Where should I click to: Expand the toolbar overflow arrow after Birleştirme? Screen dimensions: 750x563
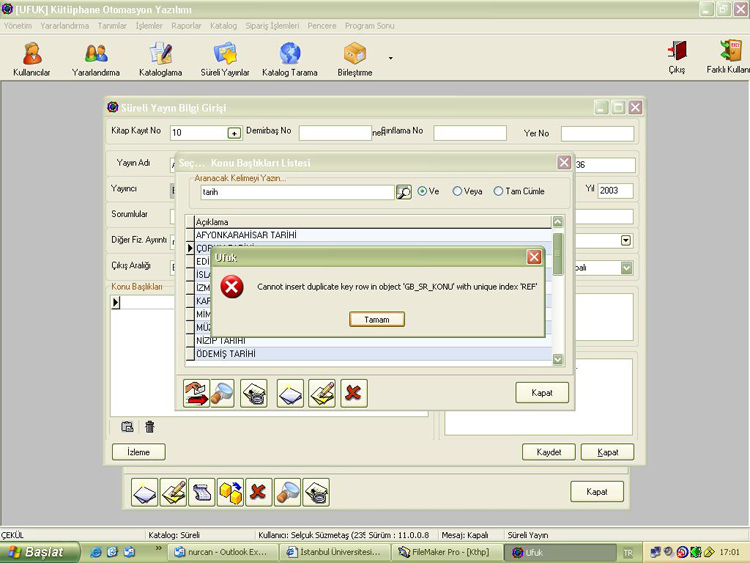390,58
